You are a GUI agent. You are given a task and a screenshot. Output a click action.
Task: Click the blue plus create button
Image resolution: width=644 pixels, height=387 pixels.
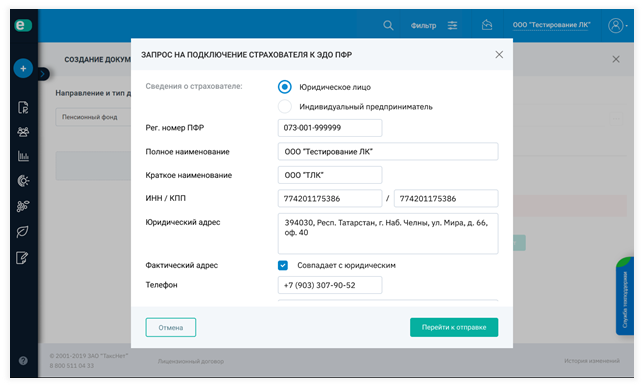click(23, 69)
